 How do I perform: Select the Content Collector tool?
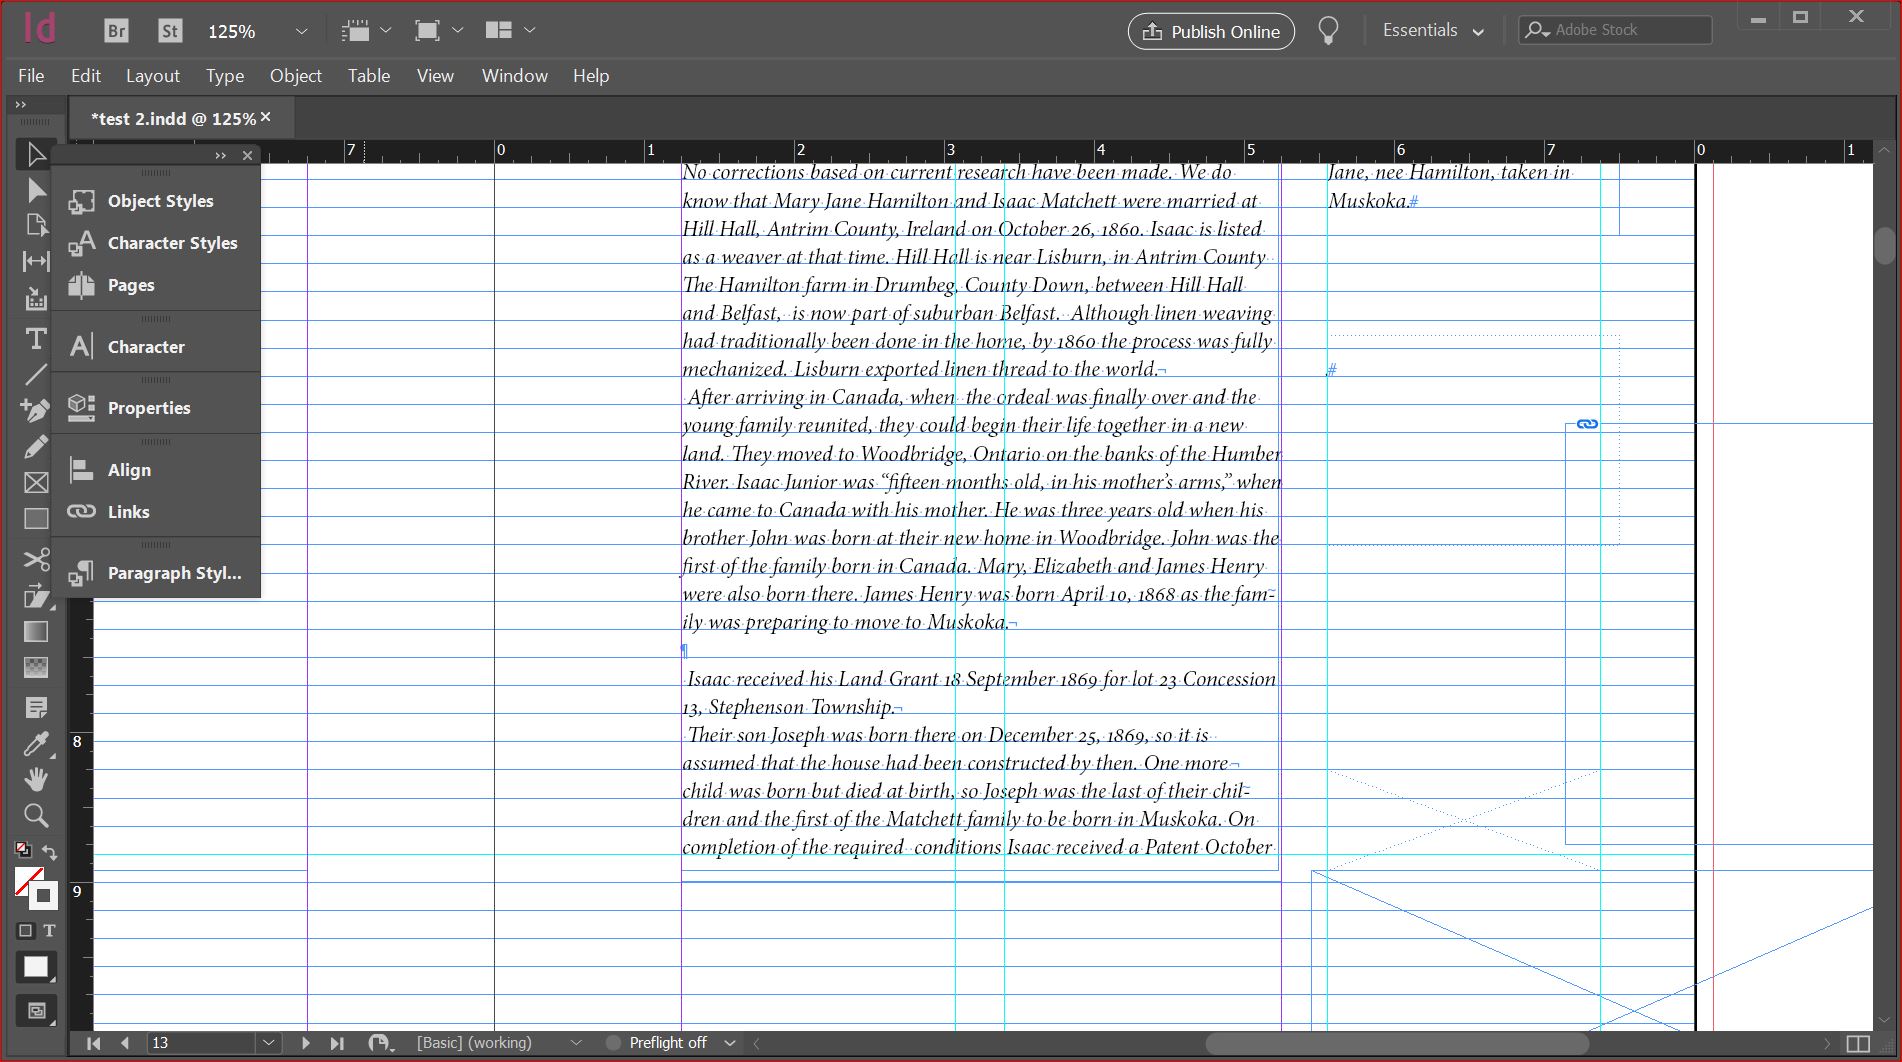coord(36,298)
